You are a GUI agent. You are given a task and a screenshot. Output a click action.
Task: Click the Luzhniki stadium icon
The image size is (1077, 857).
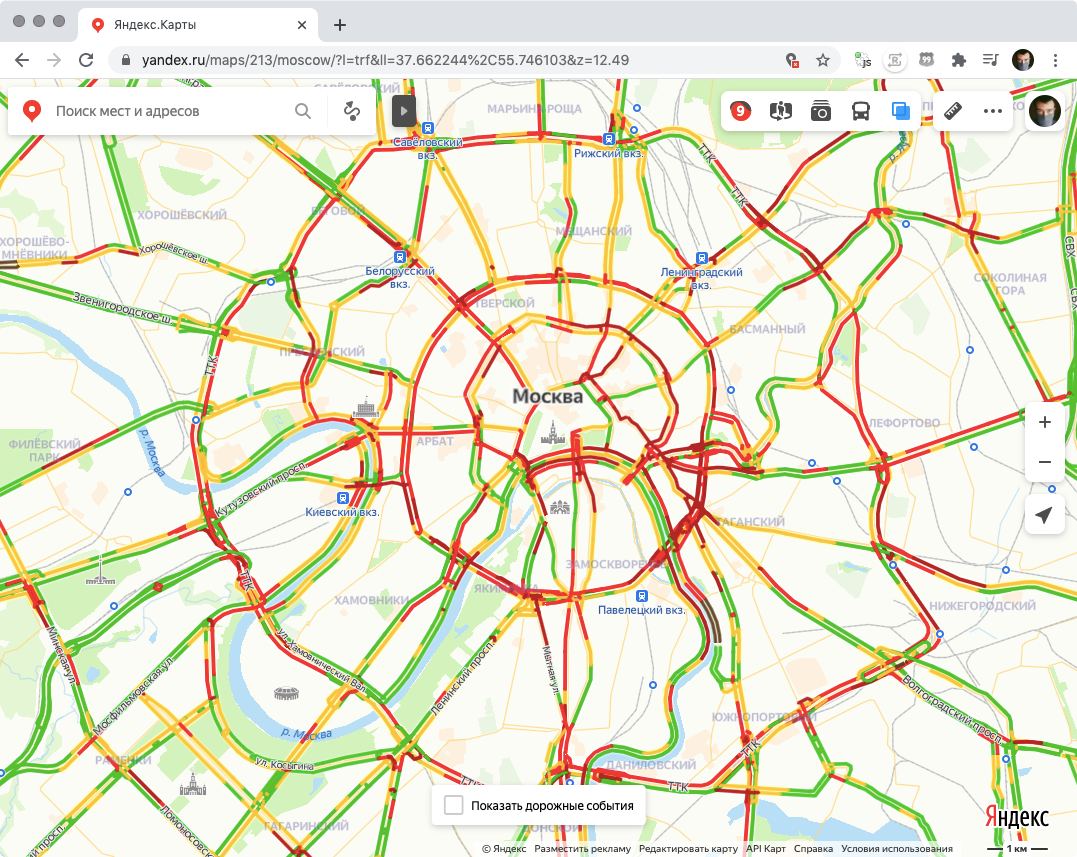[x=286, y=693]
